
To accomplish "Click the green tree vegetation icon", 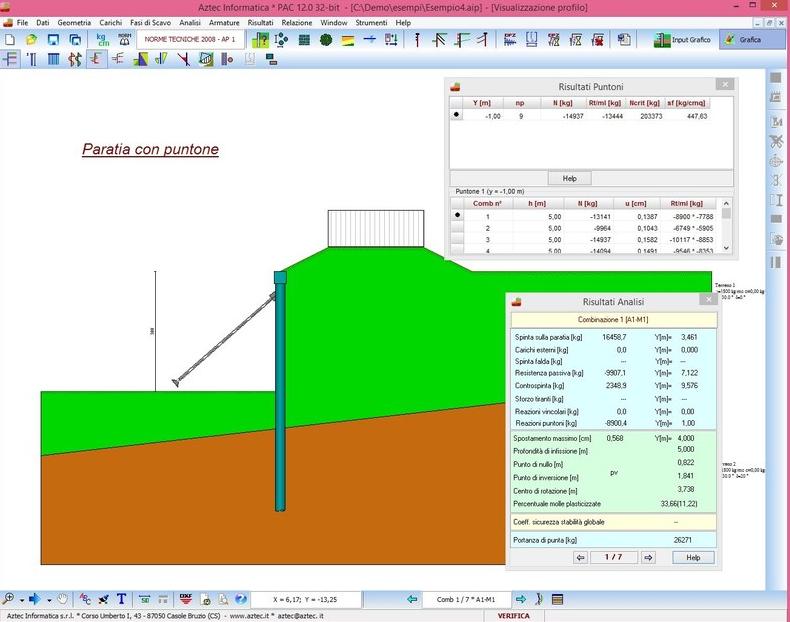I will tap(325, 40).
